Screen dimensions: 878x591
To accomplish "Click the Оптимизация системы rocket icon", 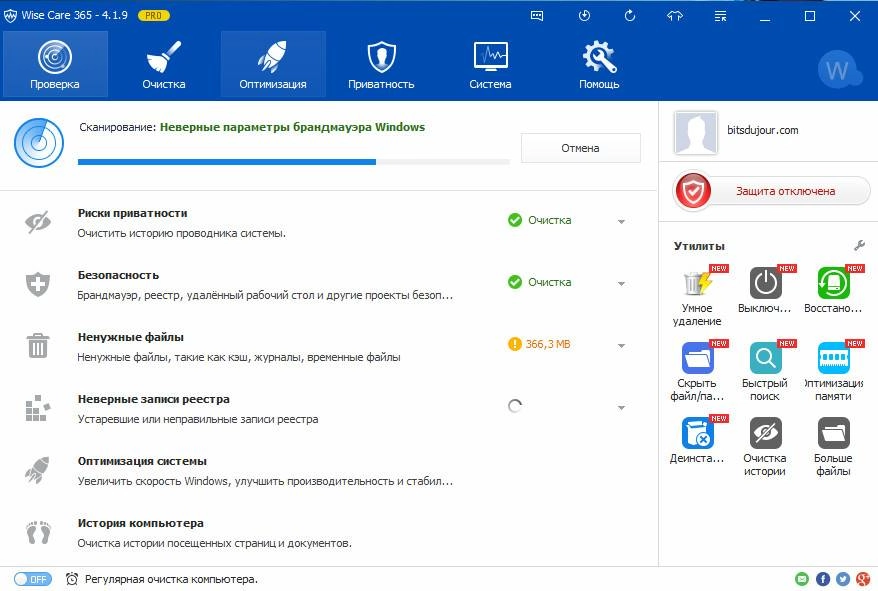I will pos(38,469).
